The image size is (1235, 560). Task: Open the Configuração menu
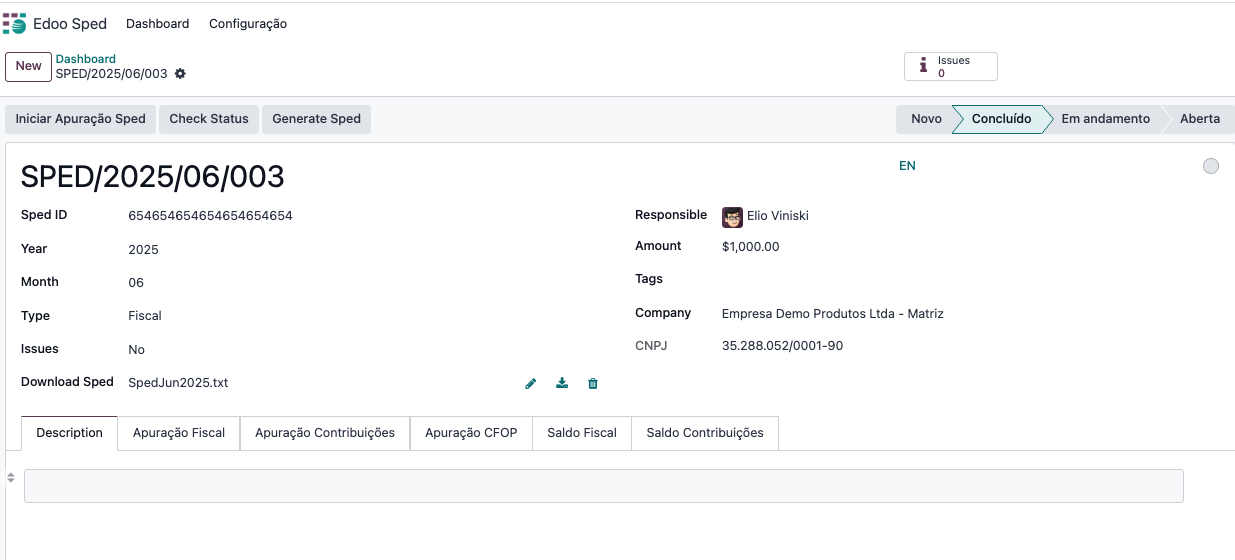248,23
